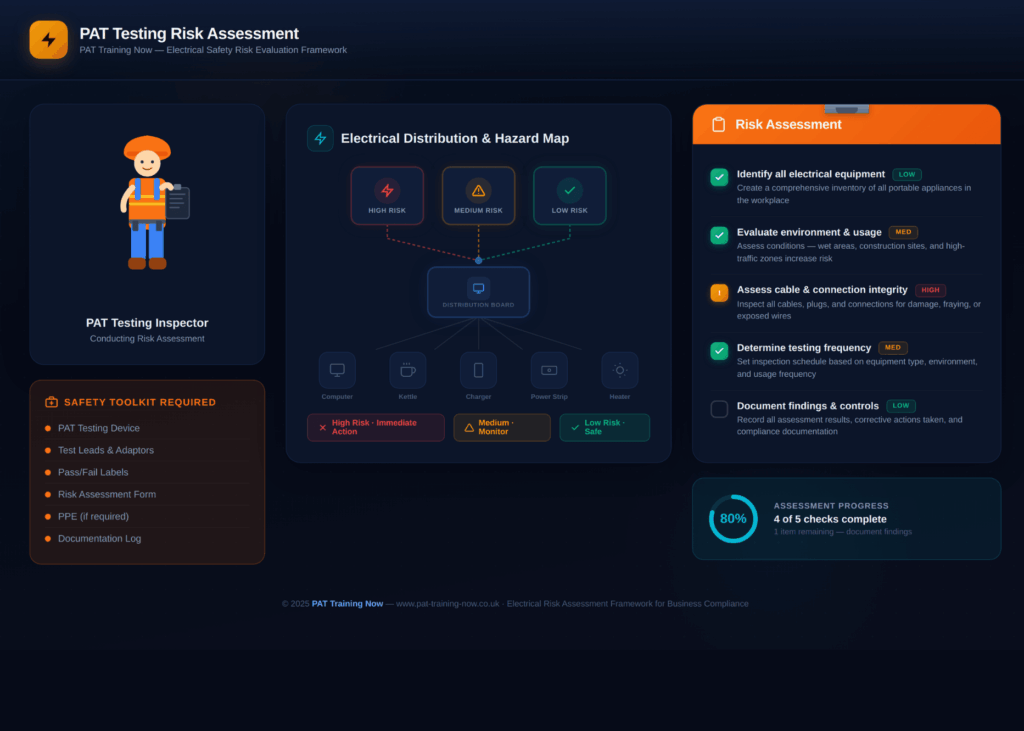Image resolution: width=1024 pixels, height=731 pixels.
Task: Click the Computer appliance icon
Action: click(x=337, y=370)
